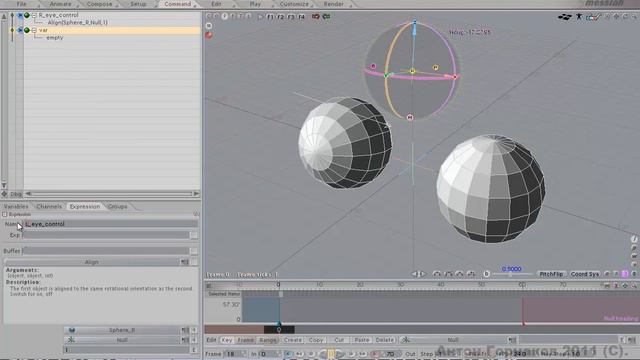Select Range edit mode

267,340
